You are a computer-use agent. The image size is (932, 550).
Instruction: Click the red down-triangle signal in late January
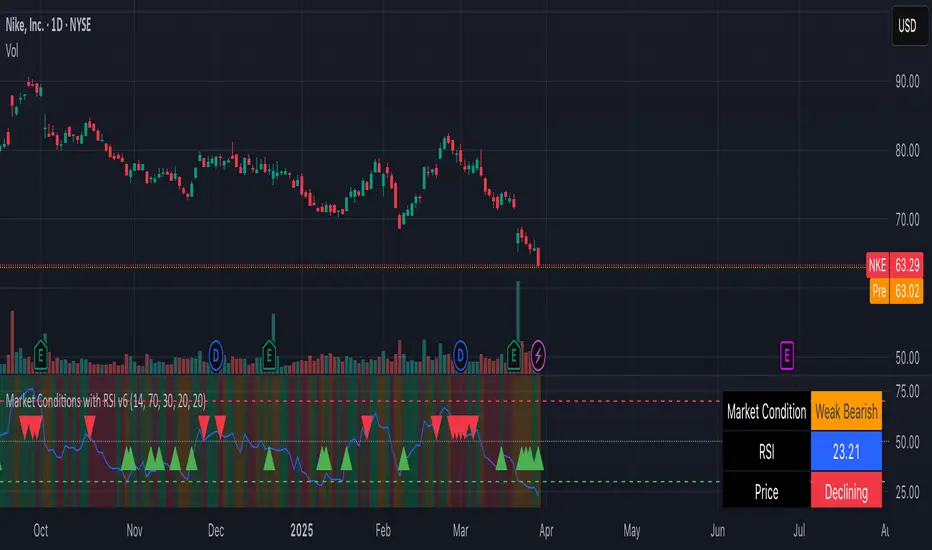[367, 426]
